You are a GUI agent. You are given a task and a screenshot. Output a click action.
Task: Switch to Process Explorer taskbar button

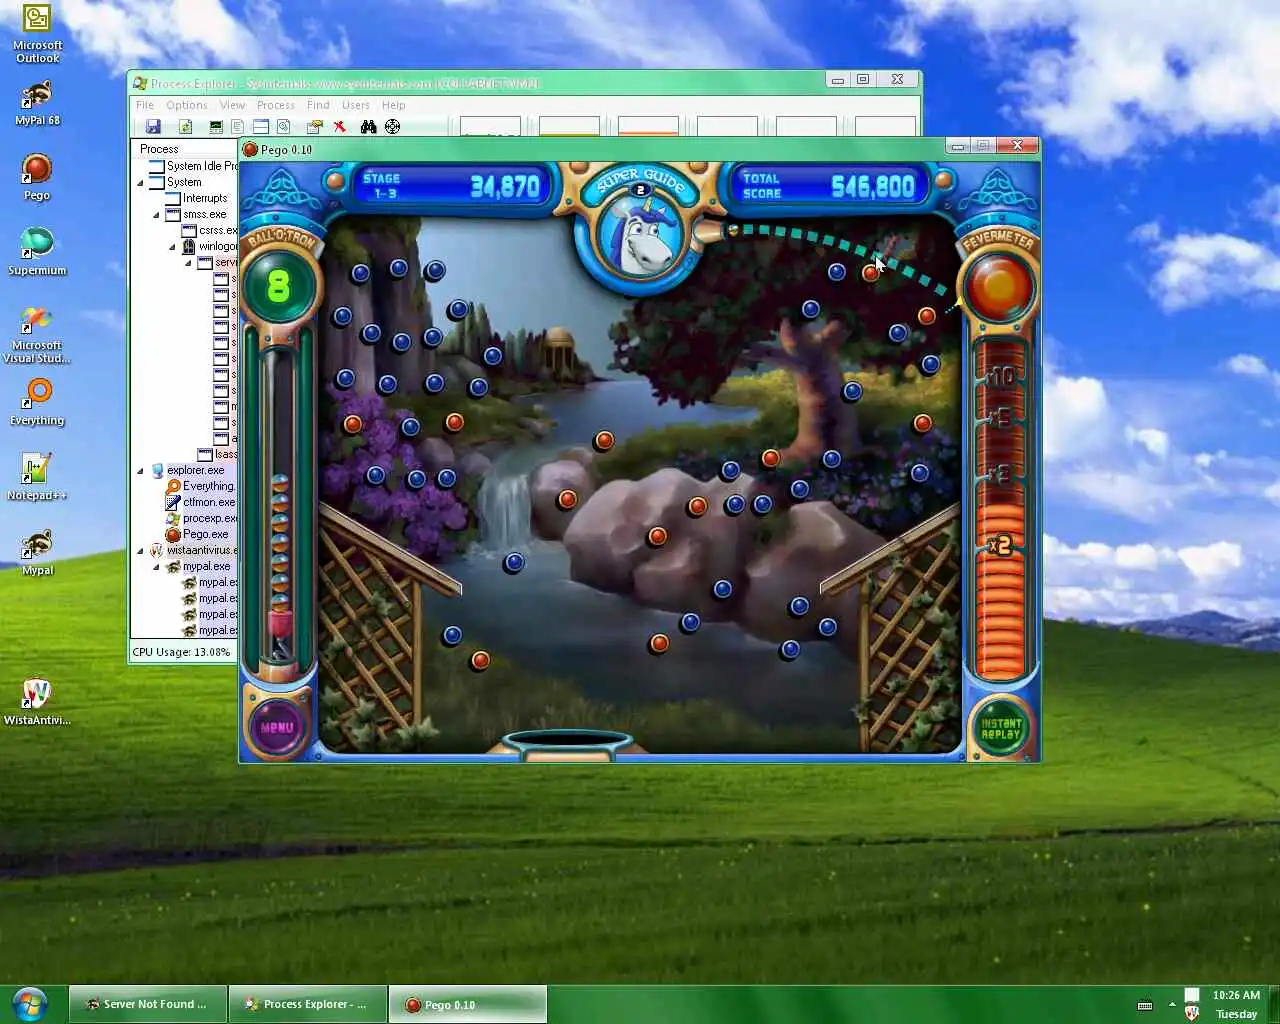pos(307,1004)
